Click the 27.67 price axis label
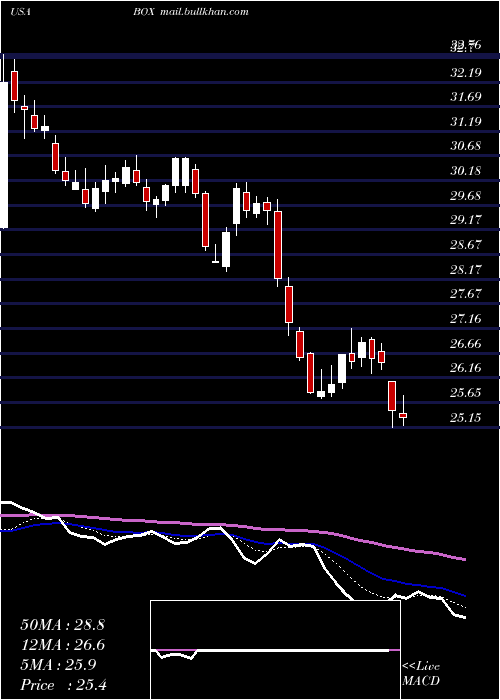Screen dimensions: 500x700 tap(466, 294)
